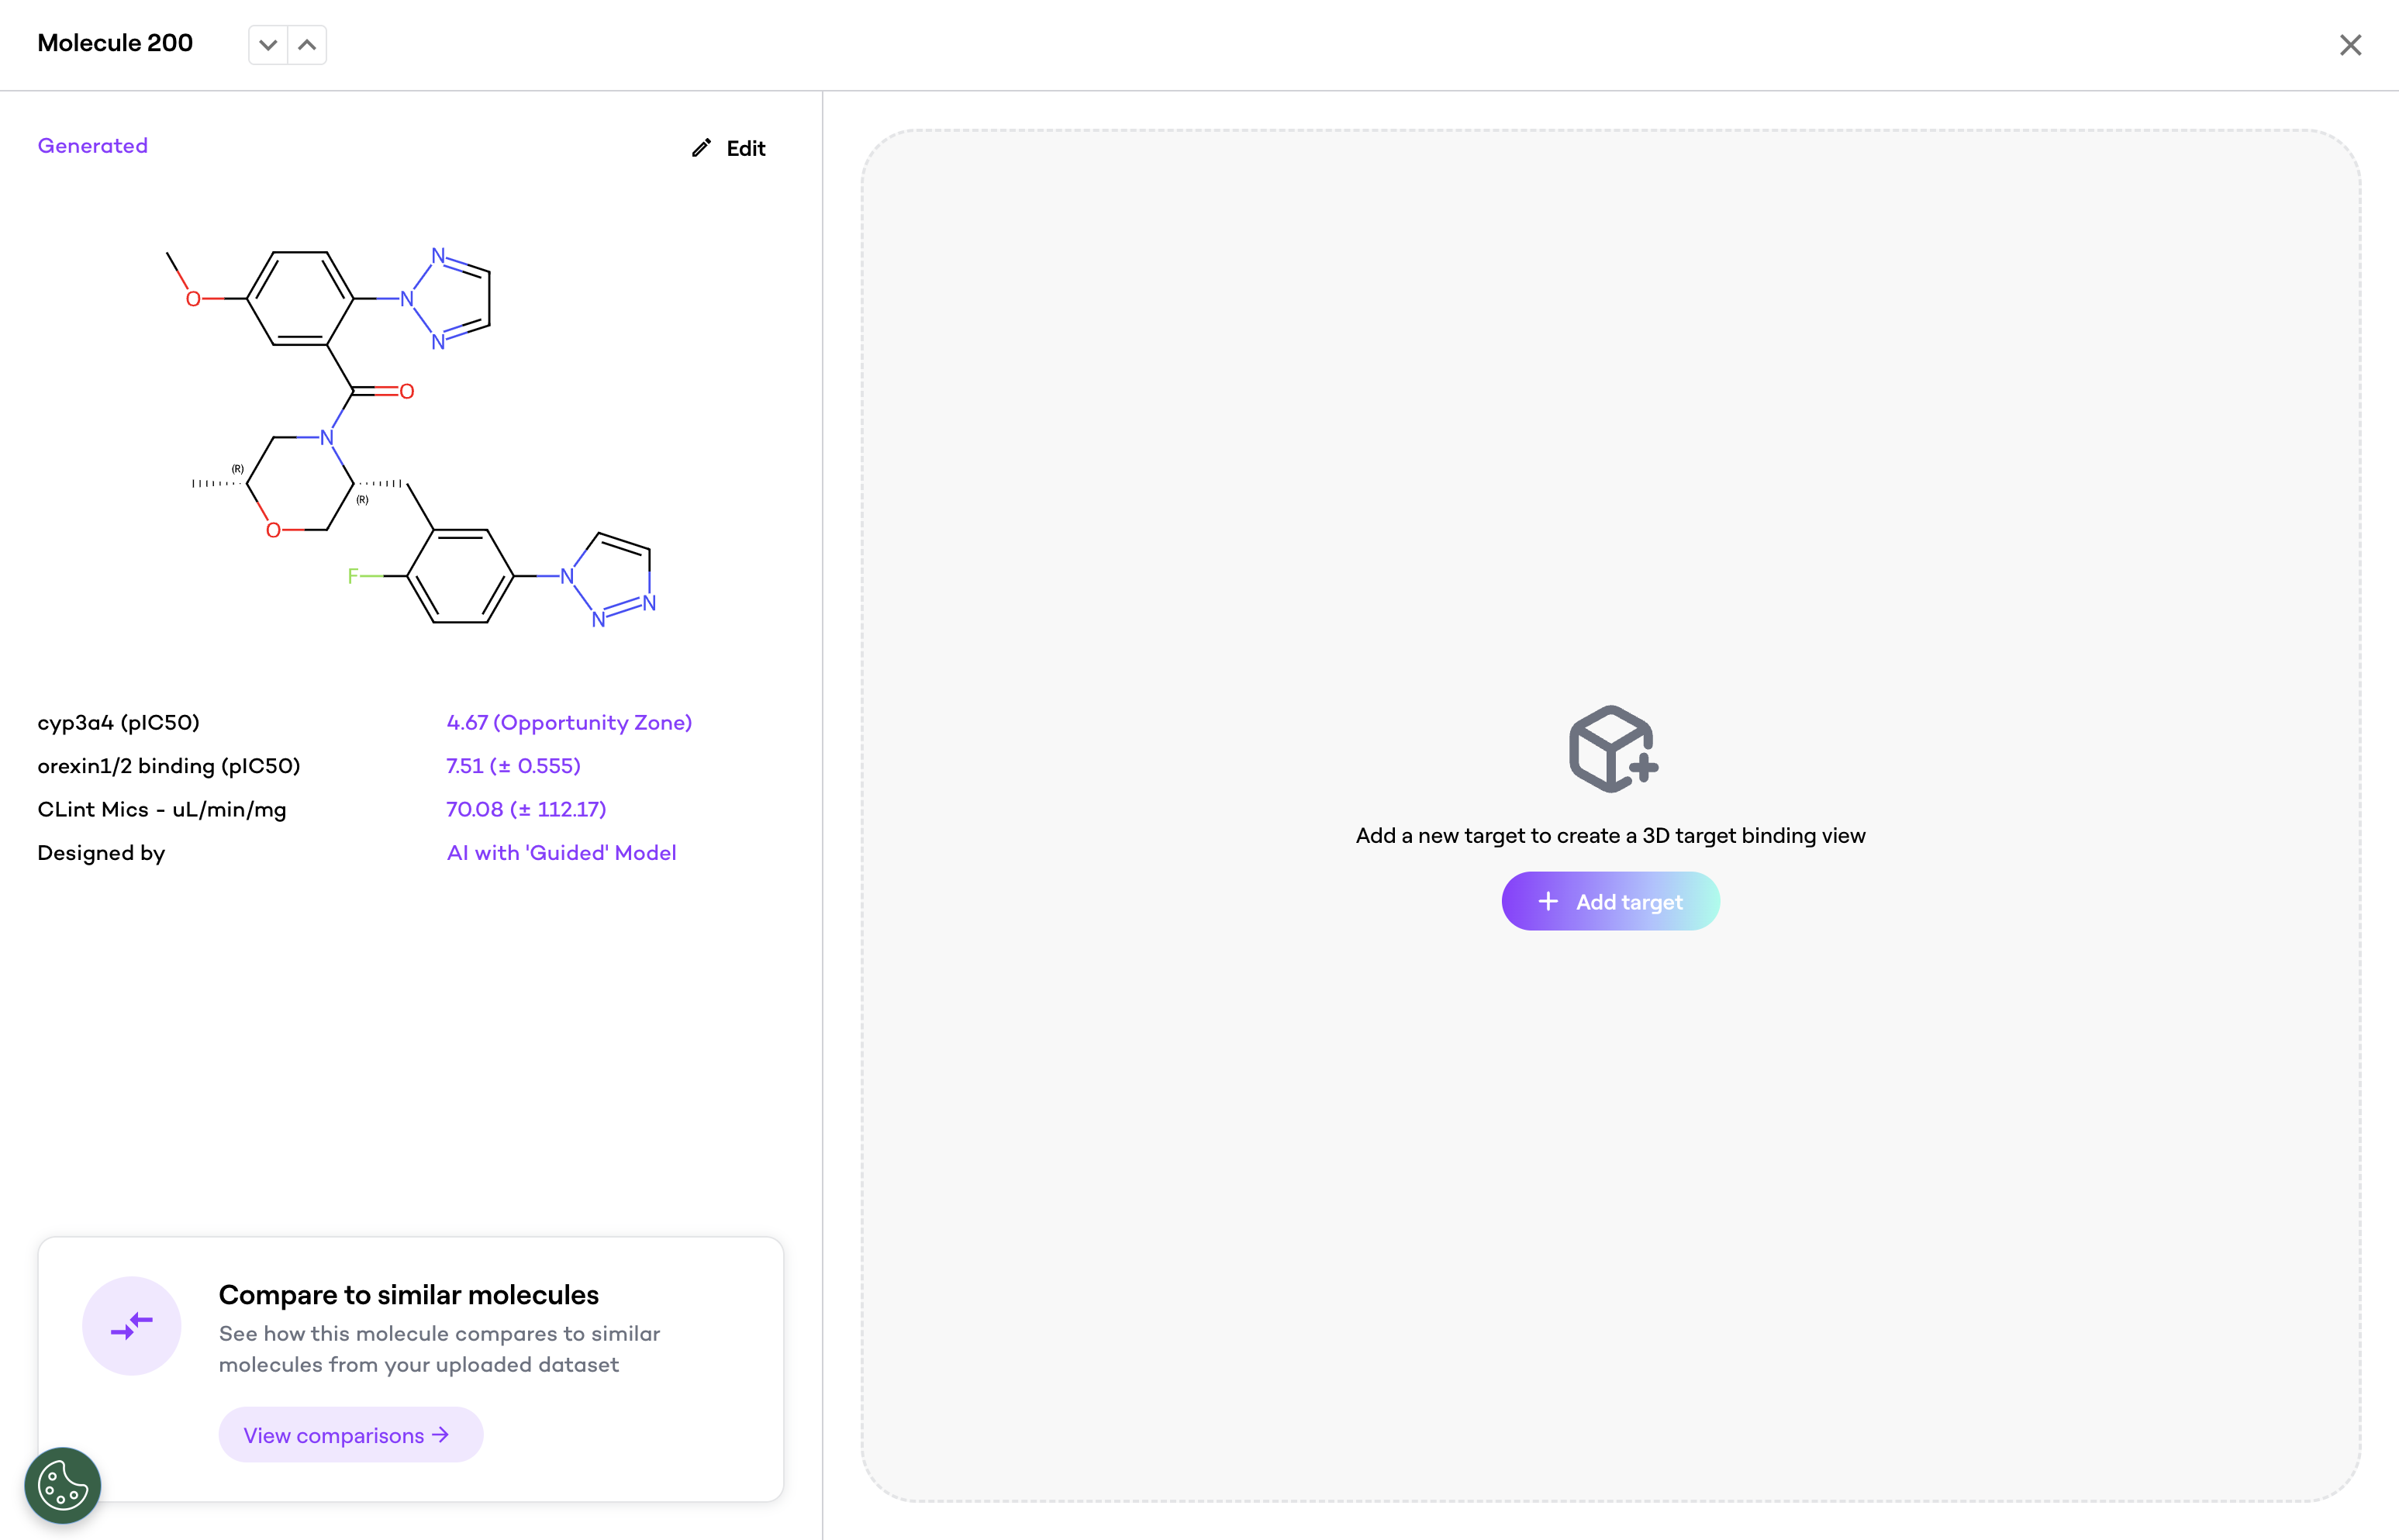Close the Molecule 200 panel
2399x1540 pixels.
point(2350,45)
